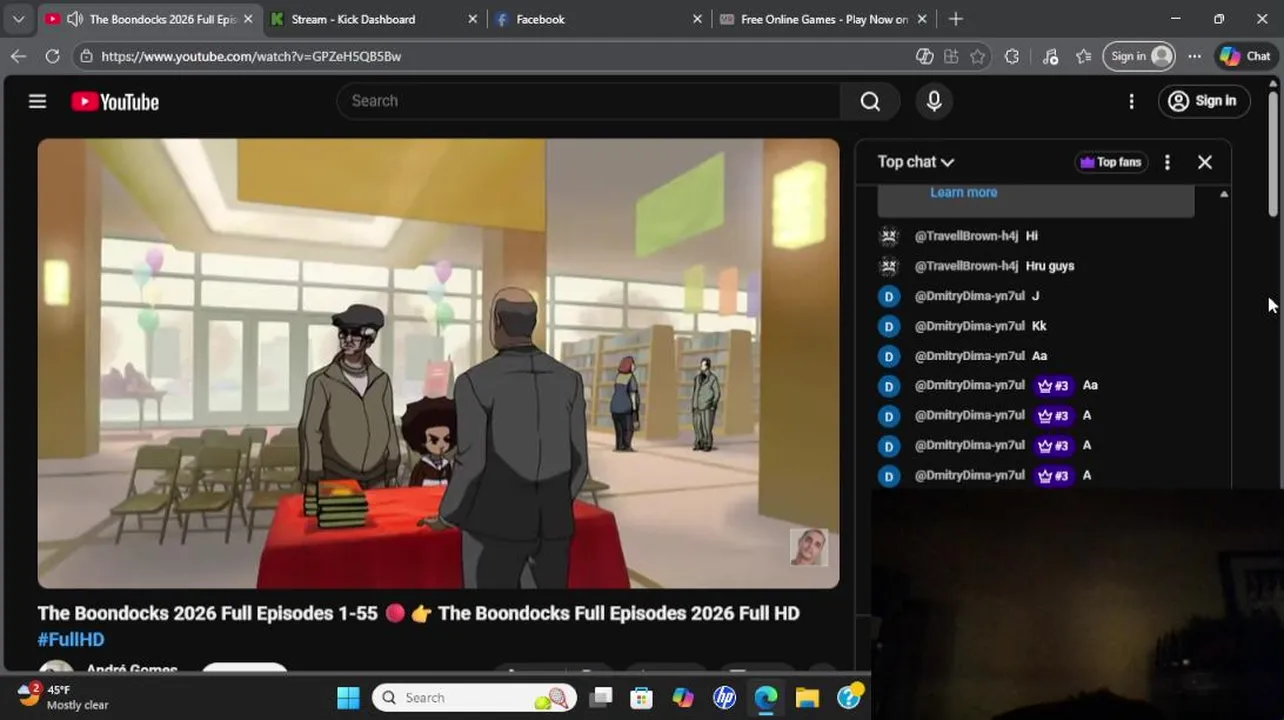Viewport: 1284px width, 720px height.
Task: Open the favorites list icon
Action: pos(1083,56)
